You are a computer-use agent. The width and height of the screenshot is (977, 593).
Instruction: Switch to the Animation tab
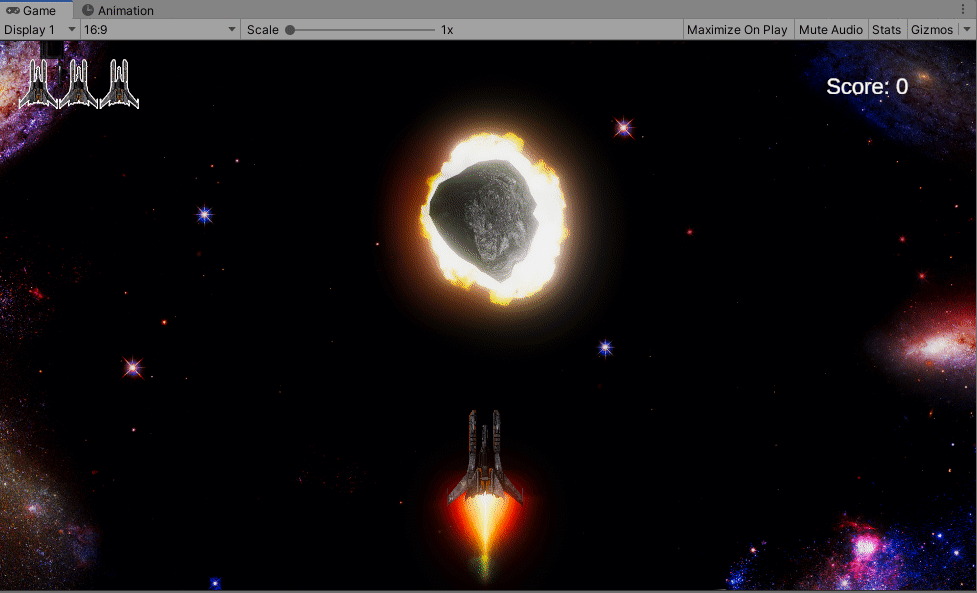pos(118,10)
